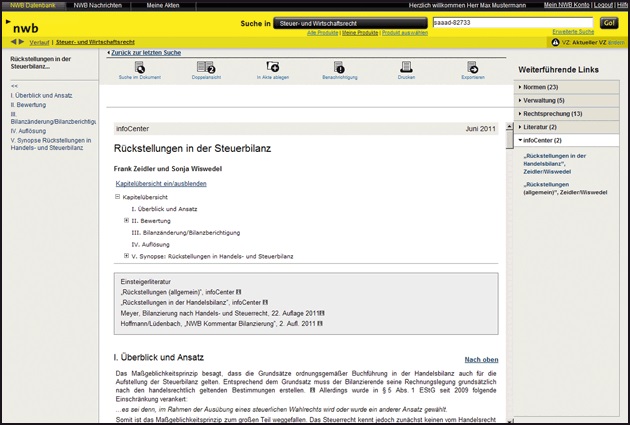630x425 pixels.
Task: Print document using the Drucken icon
Action: tap(406, 67)
